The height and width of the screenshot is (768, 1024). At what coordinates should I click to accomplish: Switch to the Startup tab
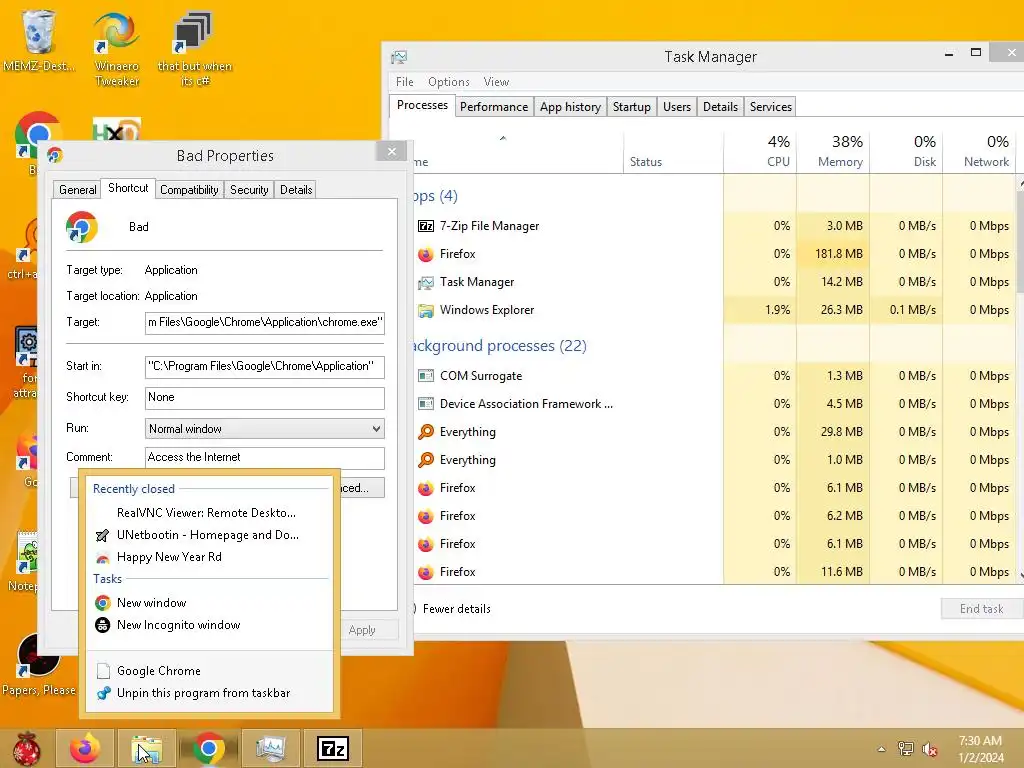tap(632, 107)
